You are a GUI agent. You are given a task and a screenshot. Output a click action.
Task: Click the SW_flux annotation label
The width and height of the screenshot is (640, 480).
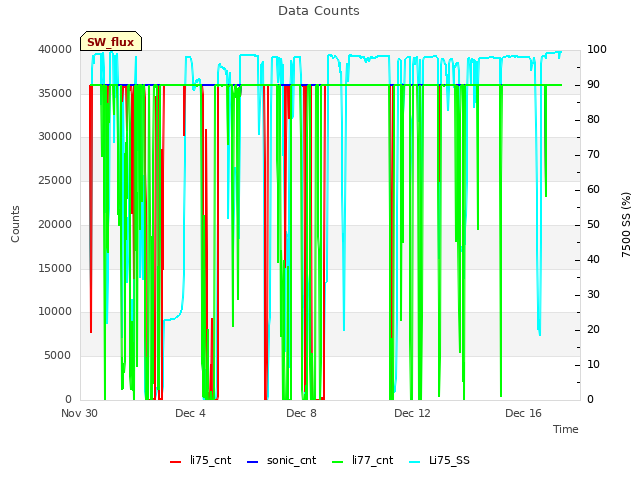111,42
